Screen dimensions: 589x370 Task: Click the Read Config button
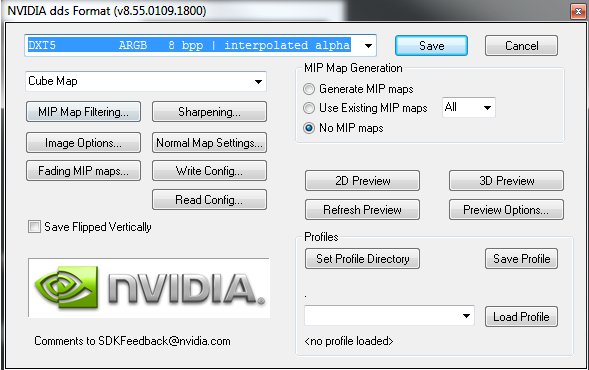[x=209, y=199]
